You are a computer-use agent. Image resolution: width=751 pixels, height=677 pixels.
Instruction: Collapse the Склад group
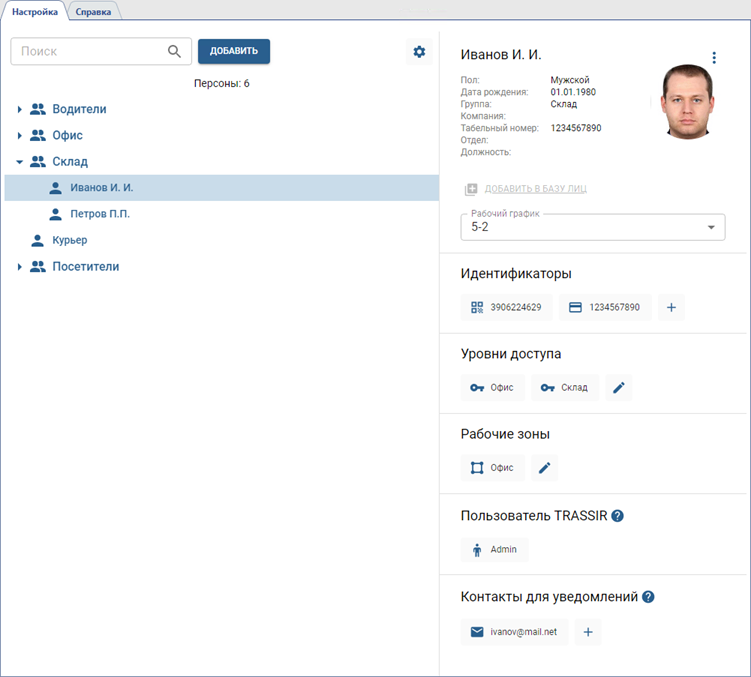tap(19, 161)
